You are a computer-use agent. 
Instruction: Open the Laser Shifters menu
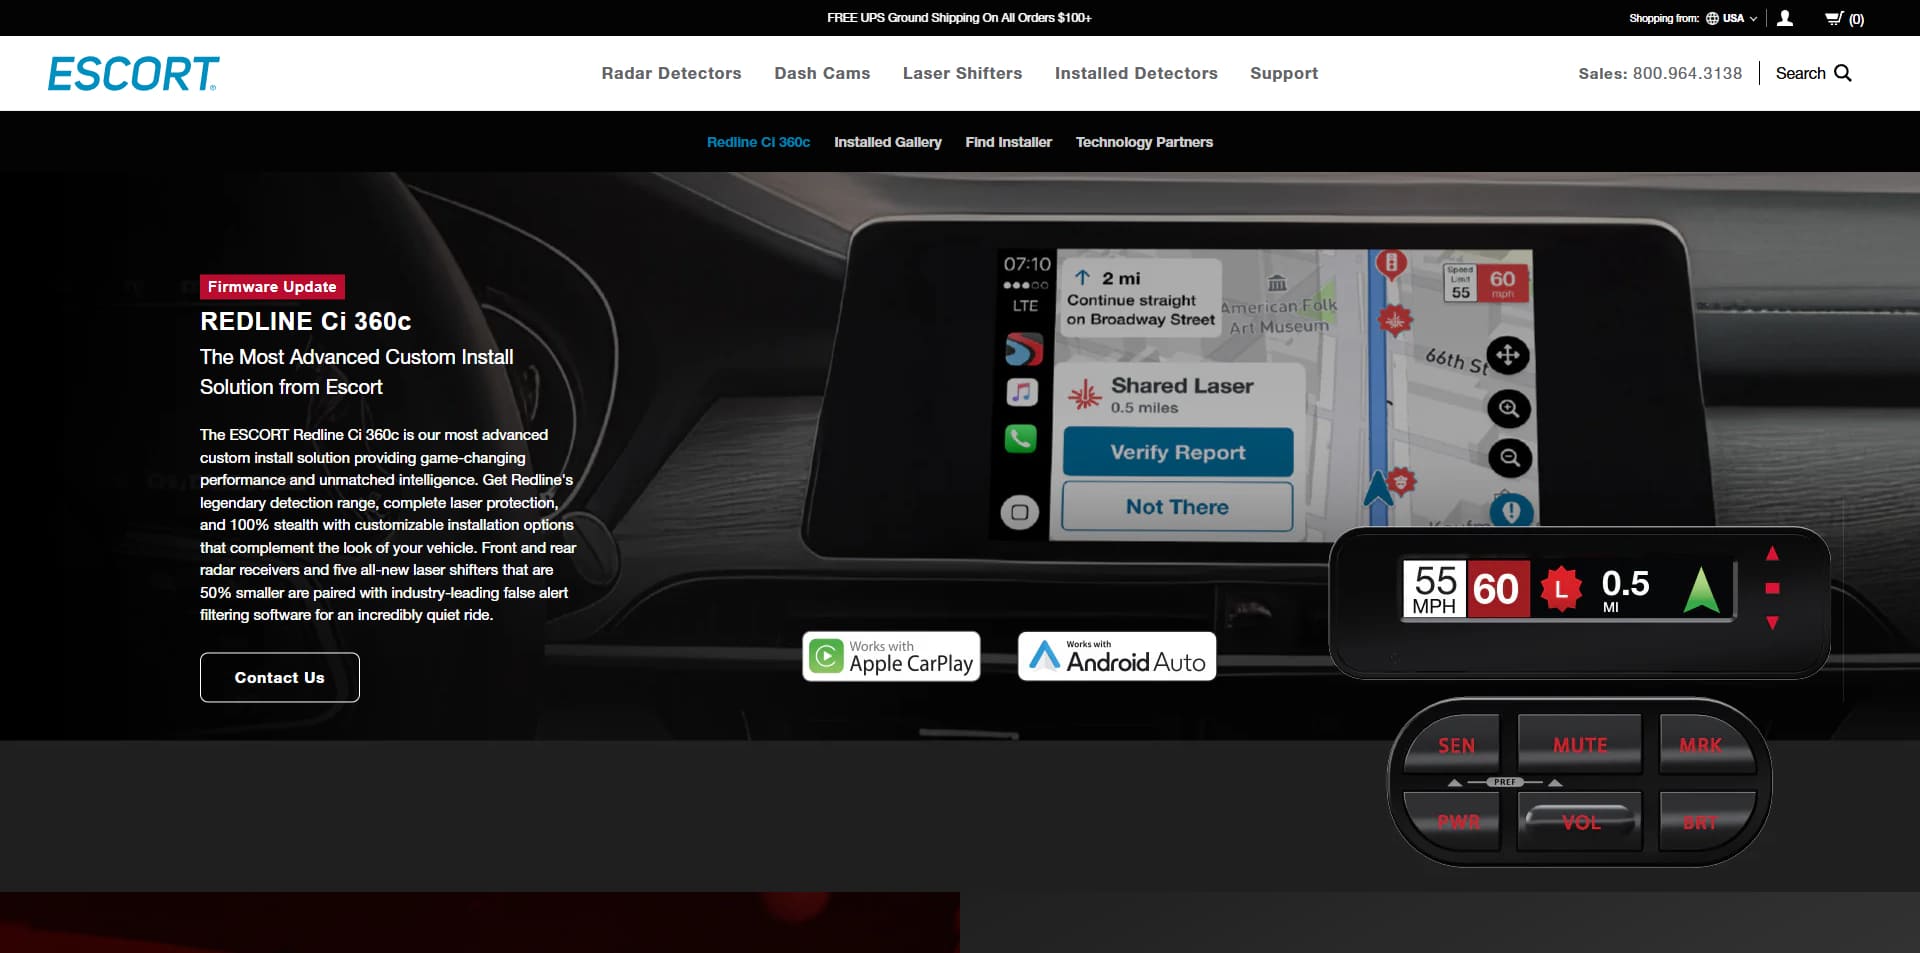tap(962, 73)
